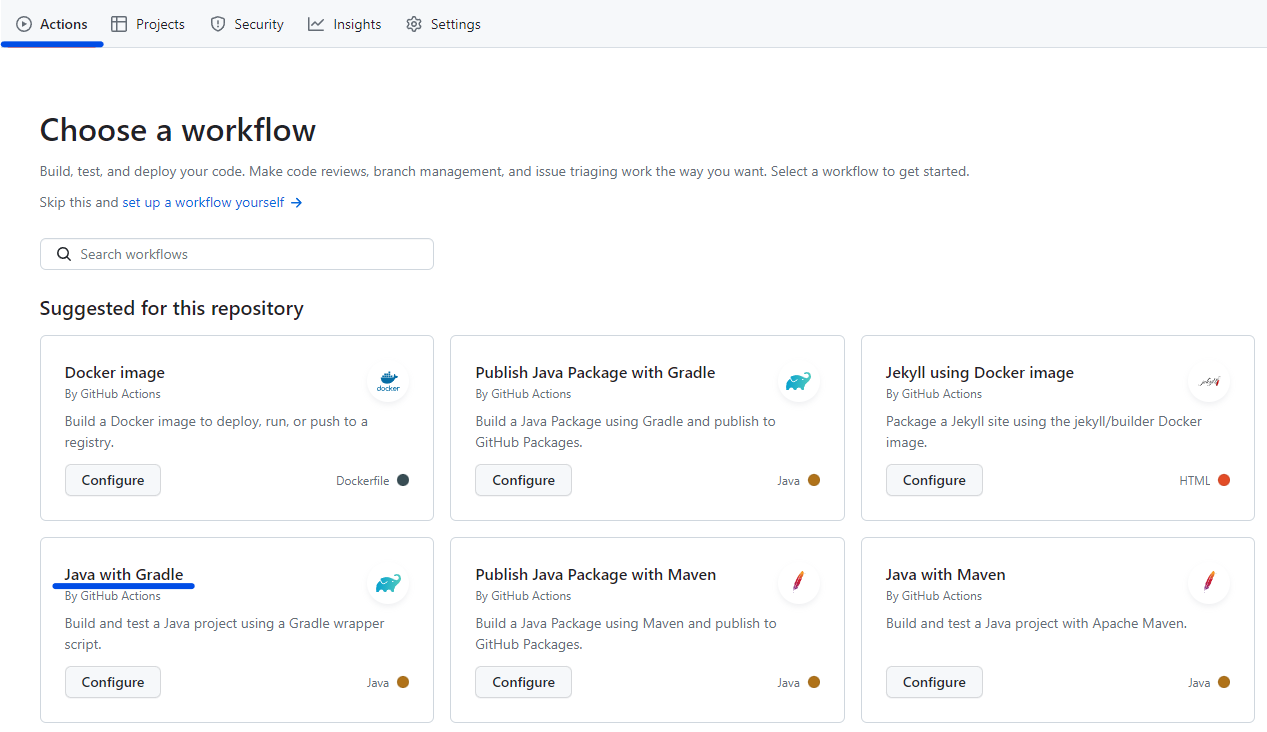Viewport: 1267px width, 732px height.
Task: Click the Publish Java Package with Gradle title
Action: point(595,372)
